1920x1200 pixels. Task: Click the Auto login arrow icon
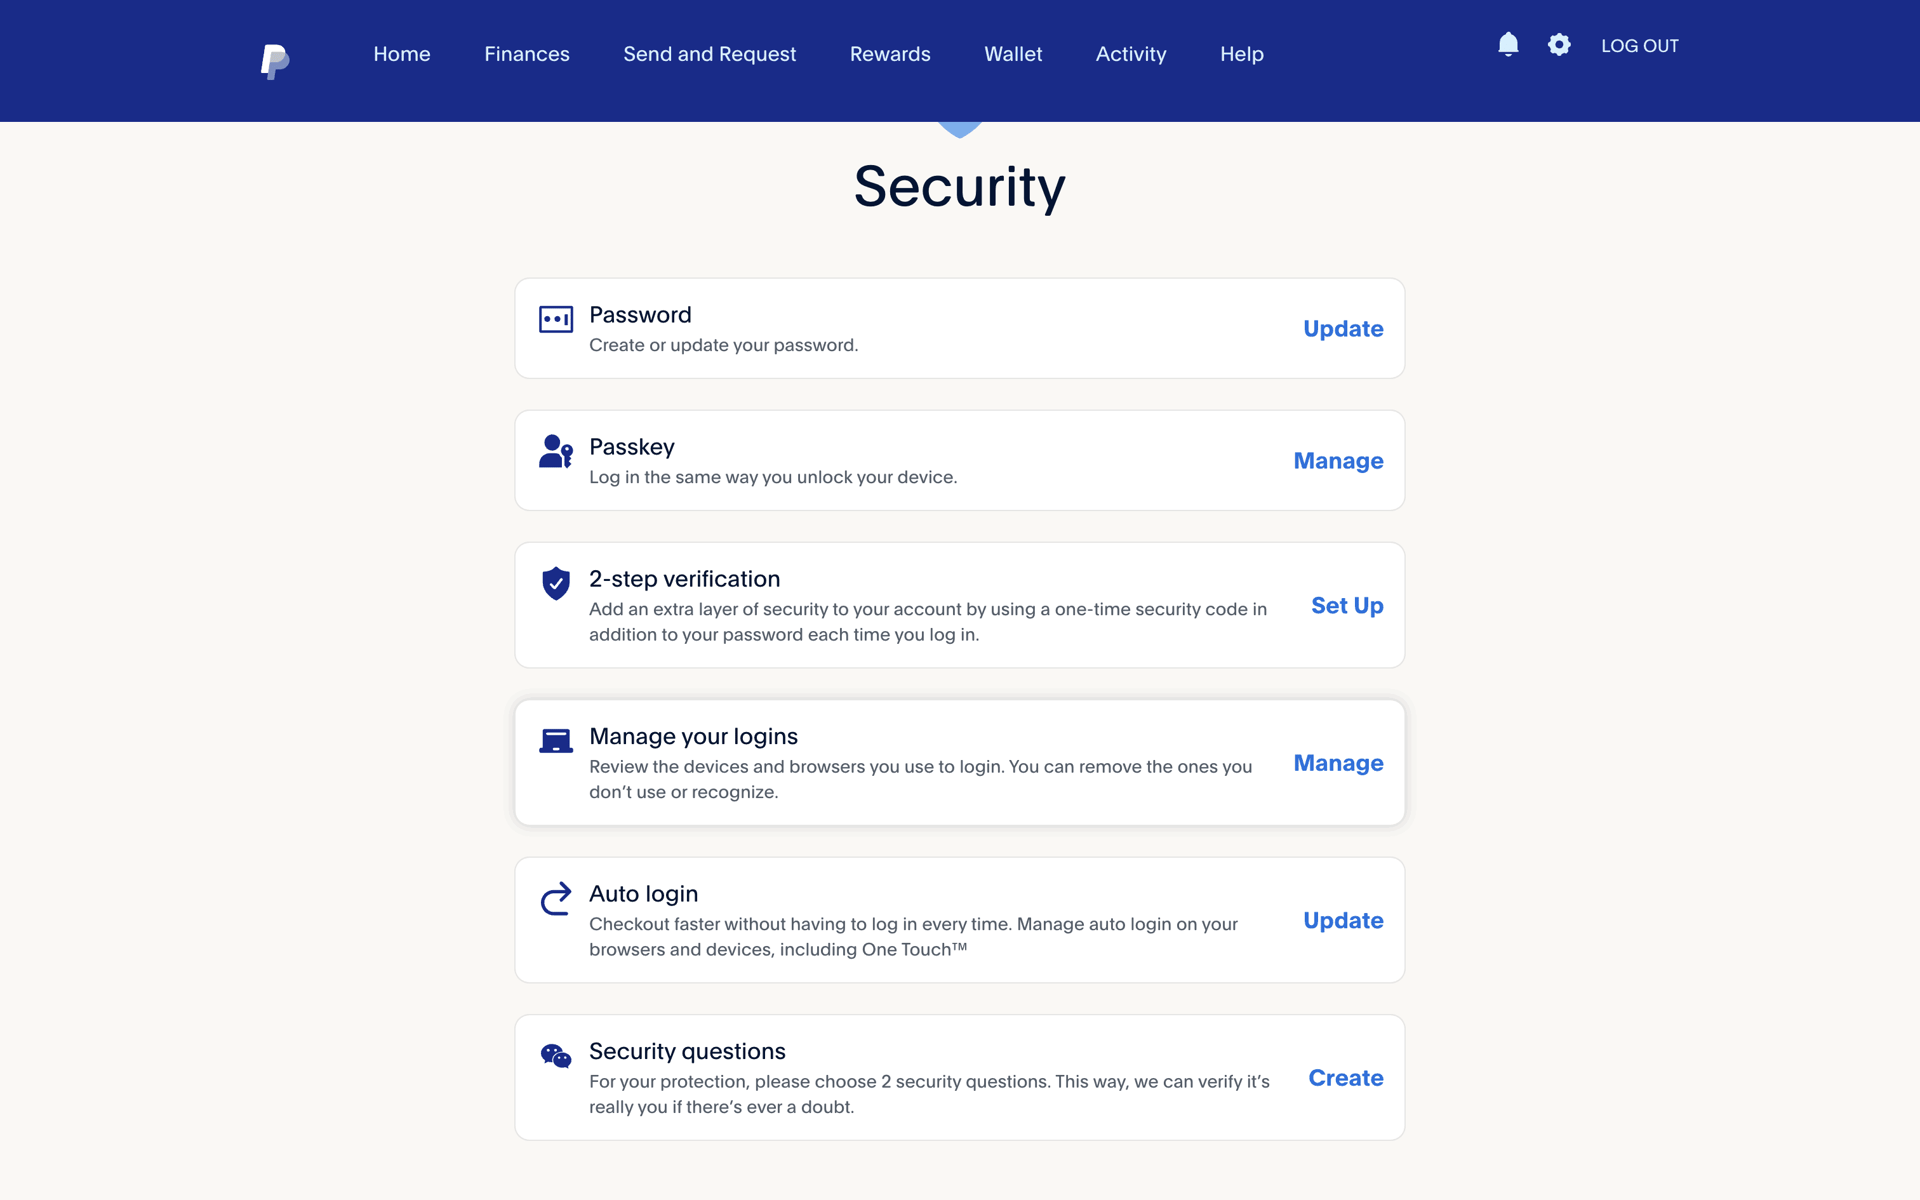(556, 898)
